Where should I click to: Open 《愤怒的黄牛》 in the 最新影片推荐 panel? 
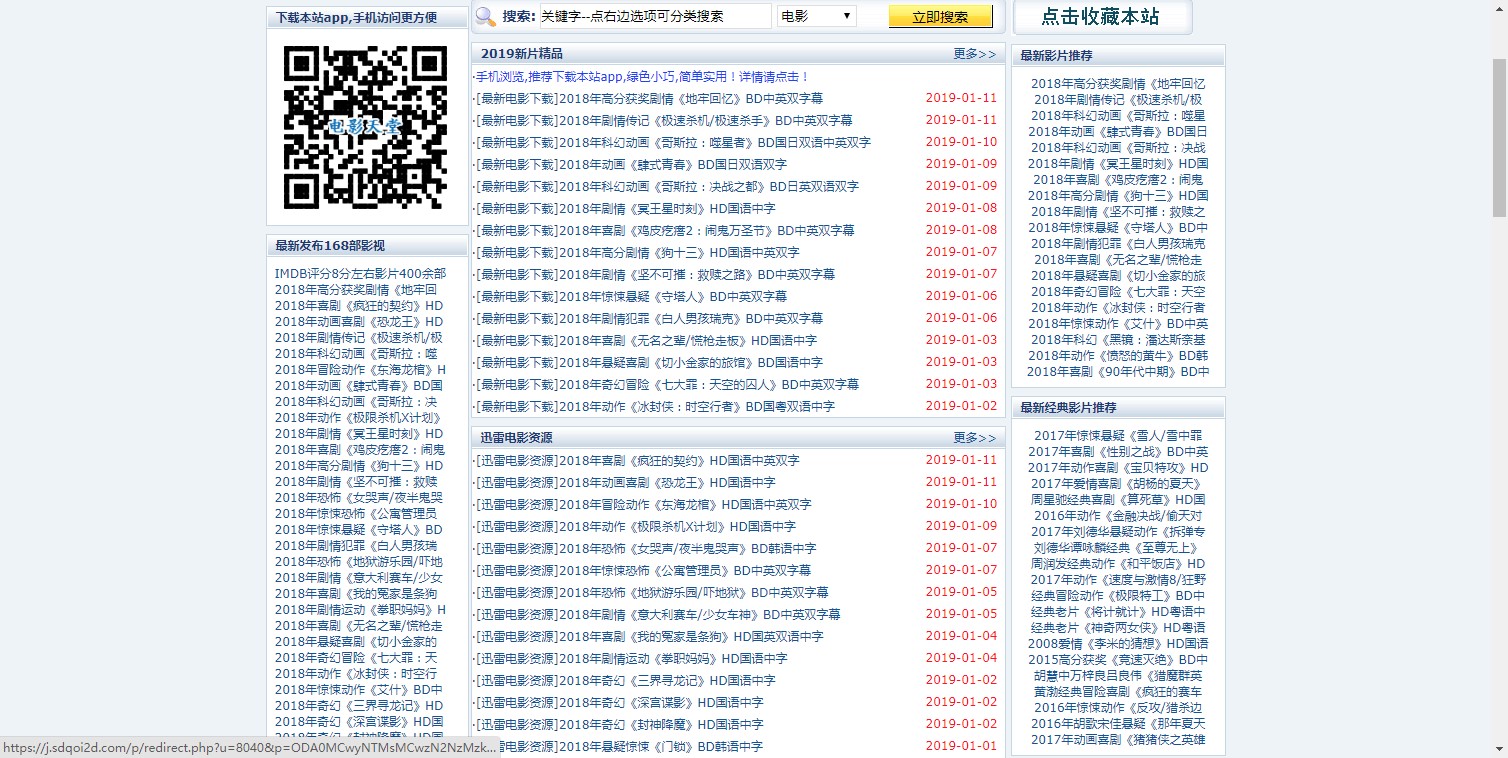tap(1118, 355)
